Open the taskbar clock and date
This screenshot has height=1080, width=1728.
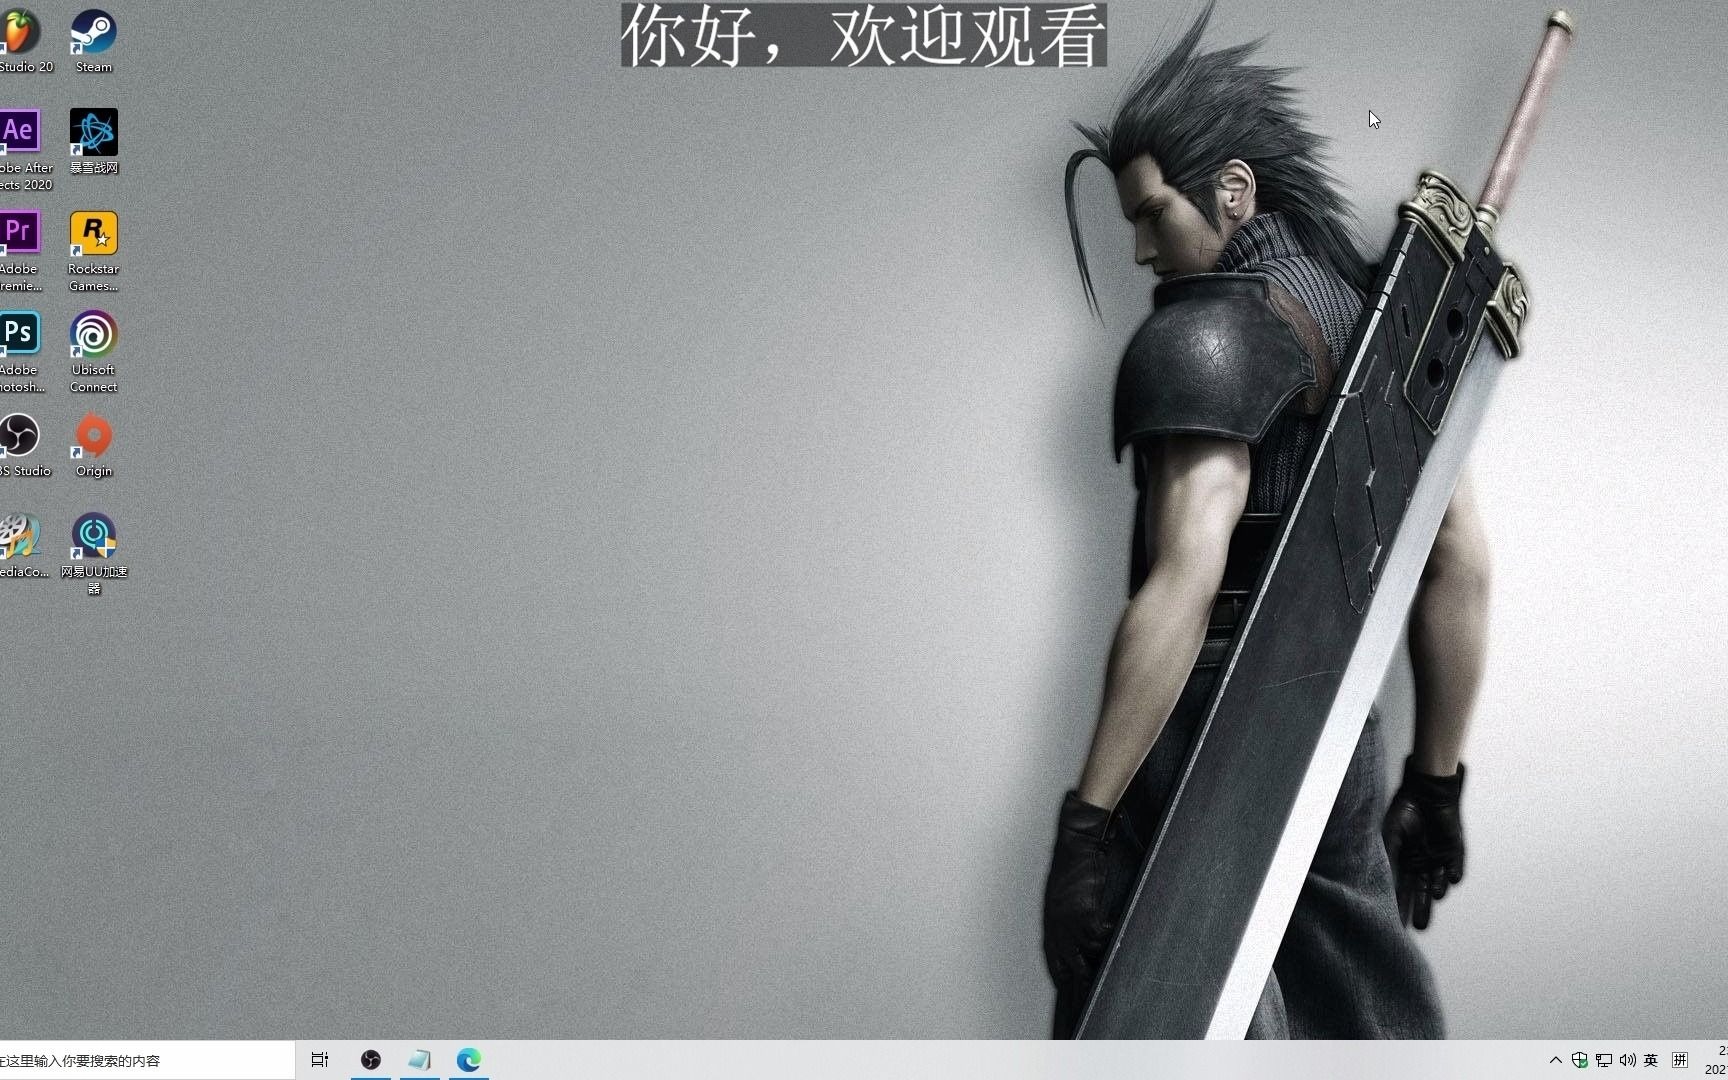[1714, 1060]
